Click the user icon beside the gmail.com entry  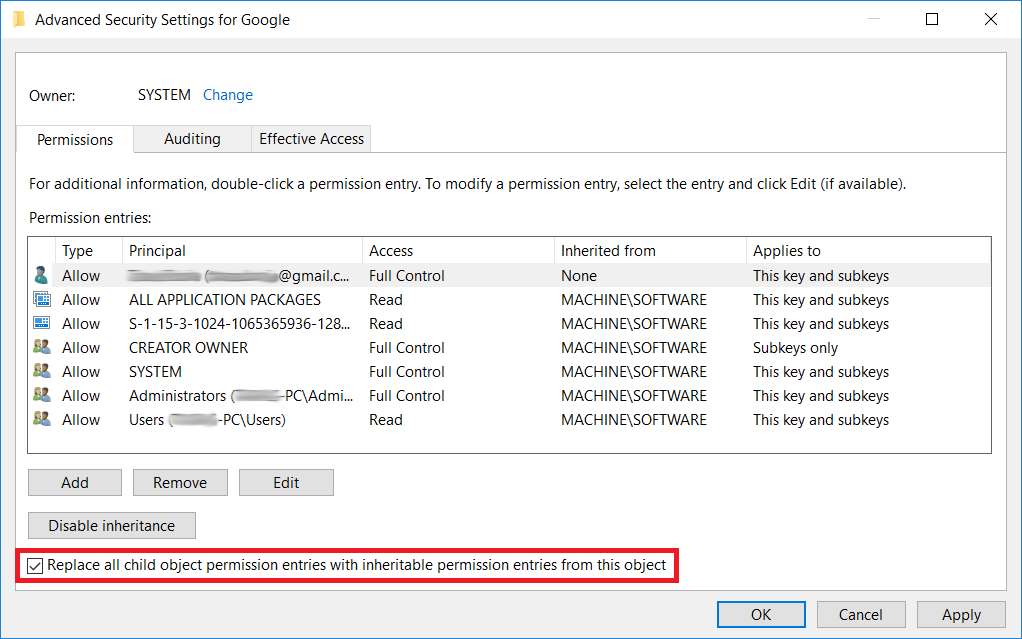(x=42, y=275)
